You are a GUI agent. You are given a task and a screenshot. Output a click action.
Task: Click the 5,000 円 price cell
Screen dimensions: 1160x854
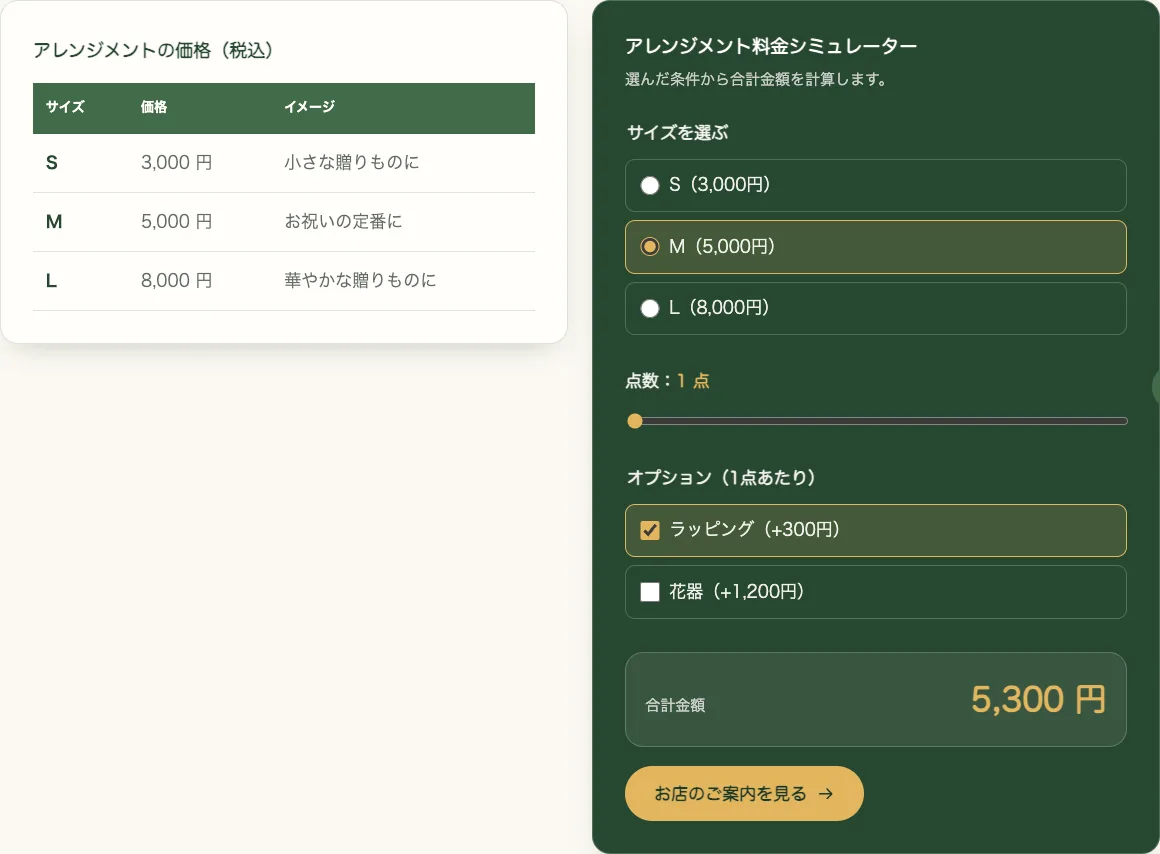pos(177,221)
